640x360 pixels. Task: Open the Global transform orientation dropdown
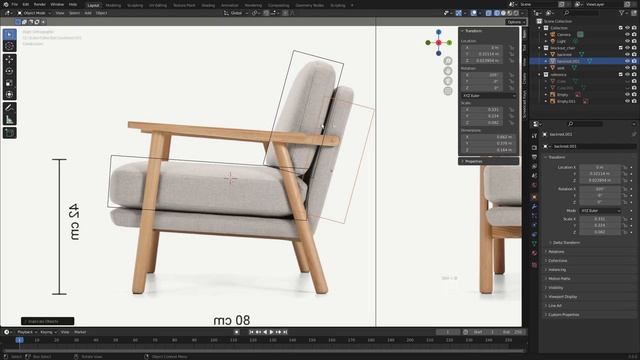pos(236,13)
